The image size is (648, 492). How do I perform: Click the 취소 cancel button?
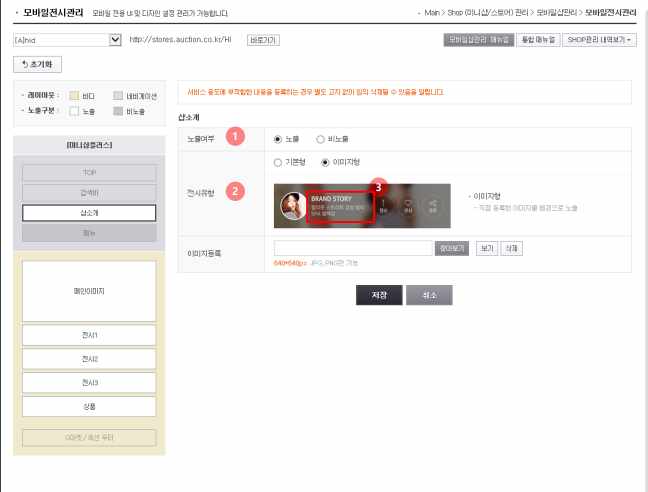[x=429, y=295]
